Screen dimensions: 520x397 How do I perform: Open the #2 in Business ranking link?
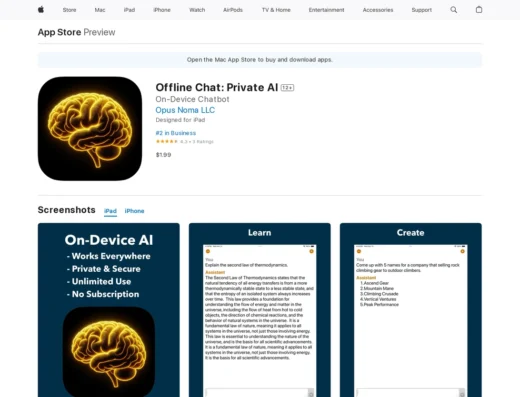[x=176, y=133]
